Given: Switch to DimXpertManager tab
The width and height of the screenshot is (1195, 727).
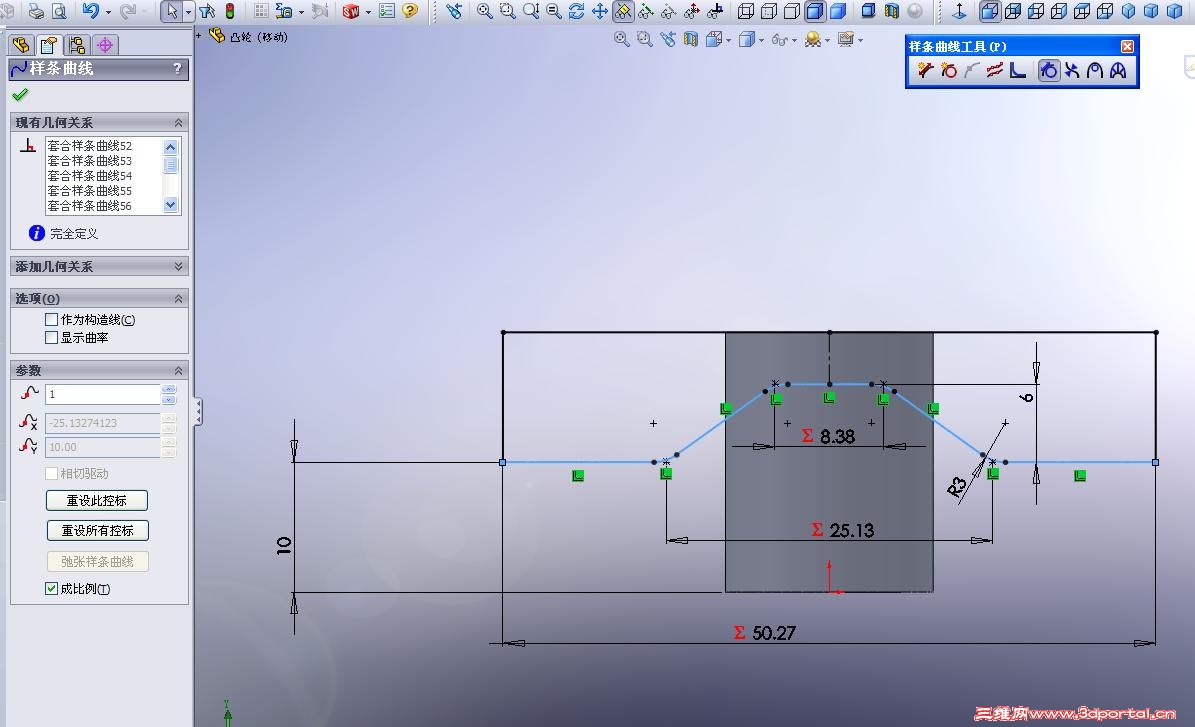Looking at the screenshot, I should pyautogui.click(x=105, y=44).
